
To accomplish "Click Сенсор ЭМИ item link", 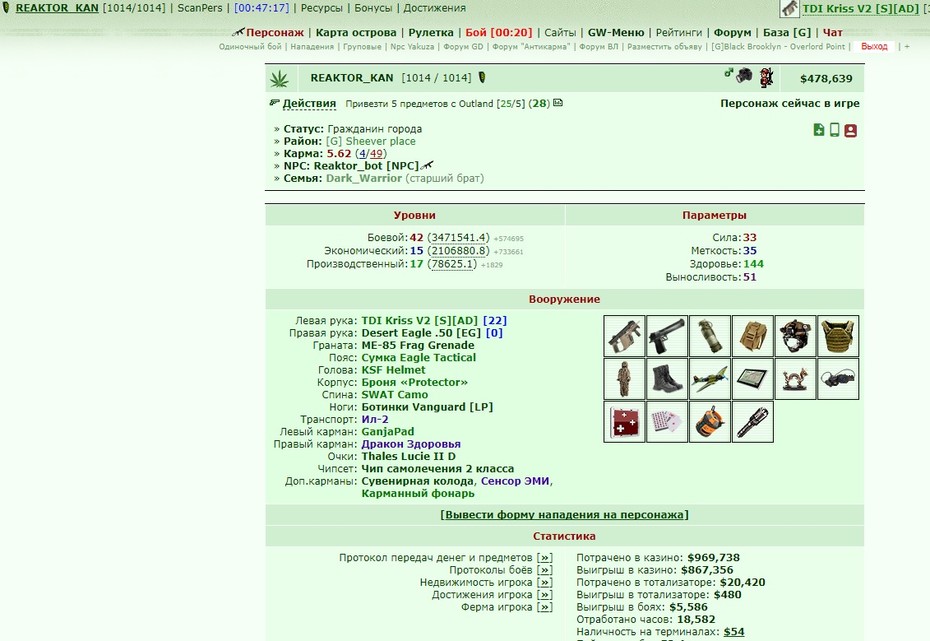I will [x=515, y=481].
